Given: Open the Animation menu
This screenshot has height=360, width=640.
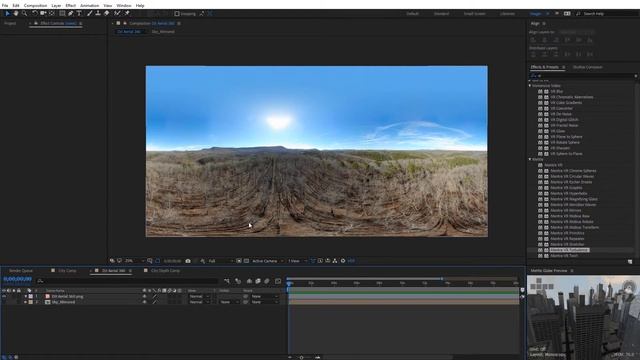Looking at the screenshot, I should [89, 5].
